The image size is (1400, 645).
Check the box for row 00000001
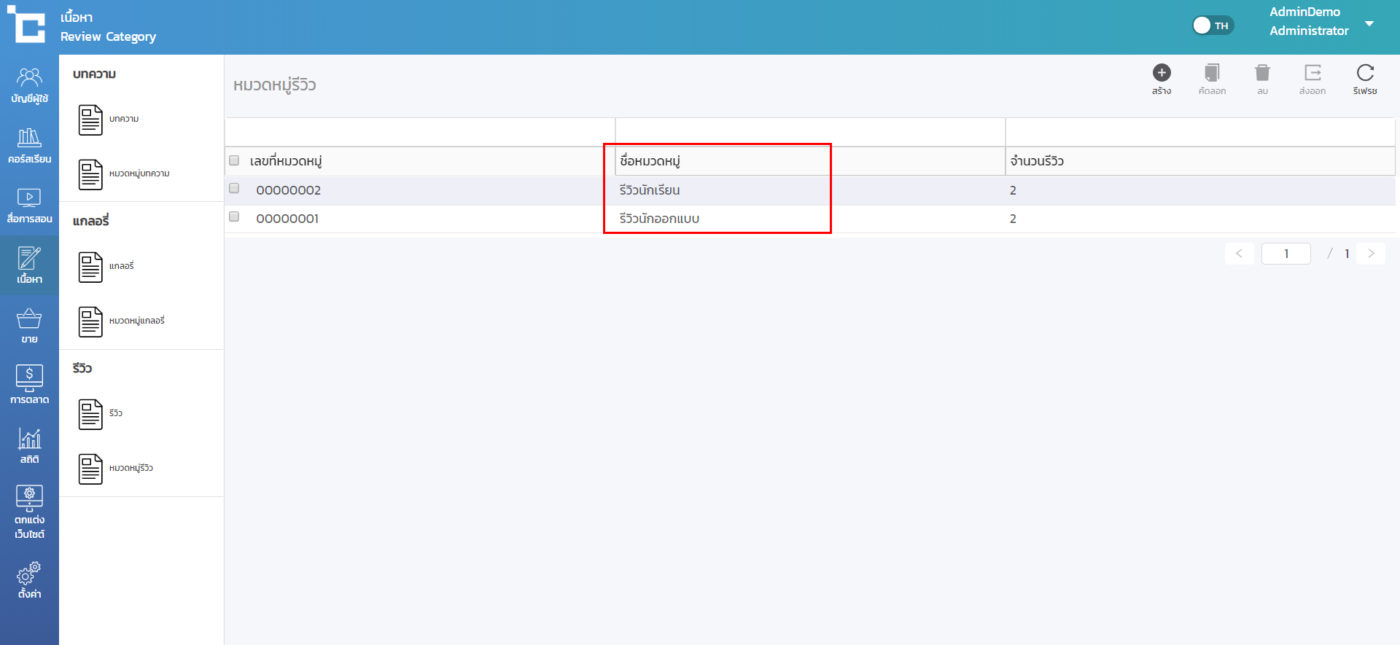click(234, 216)
